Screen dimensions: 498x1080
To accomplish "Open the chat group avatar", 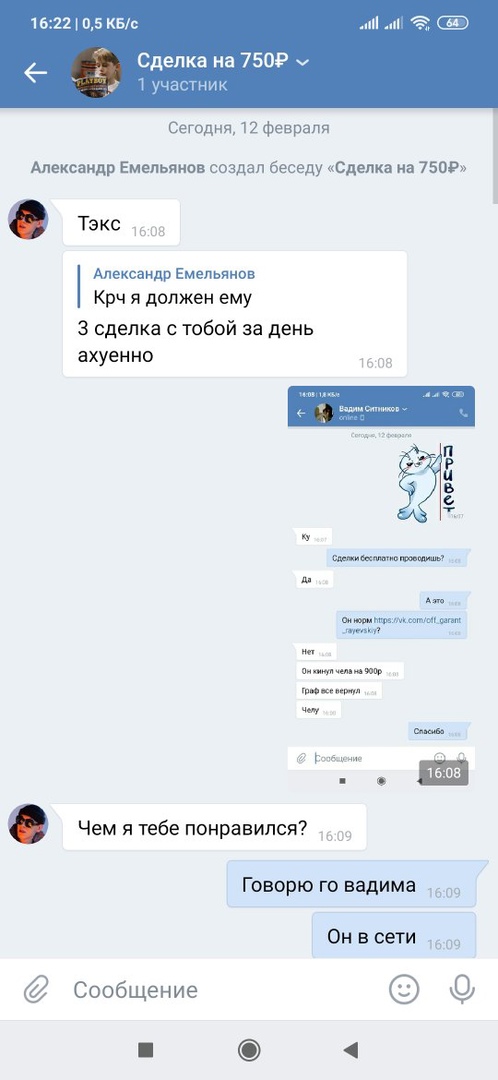I will click(x=96, y=72).
